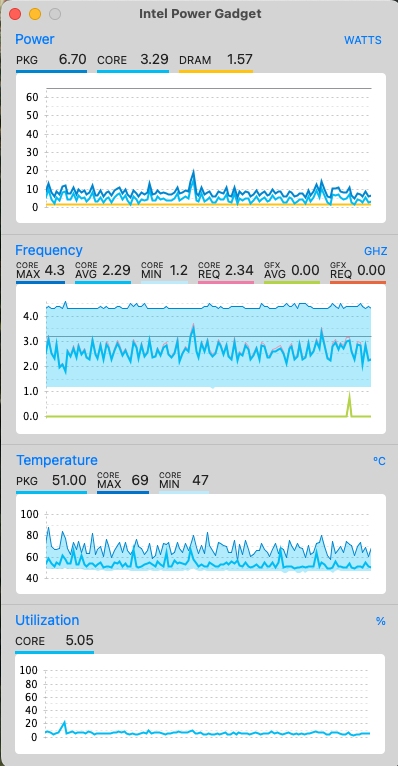Click the °C temperature unit label
The height and width of the screenshot is (766, 398).
click(x=379, y=461)
